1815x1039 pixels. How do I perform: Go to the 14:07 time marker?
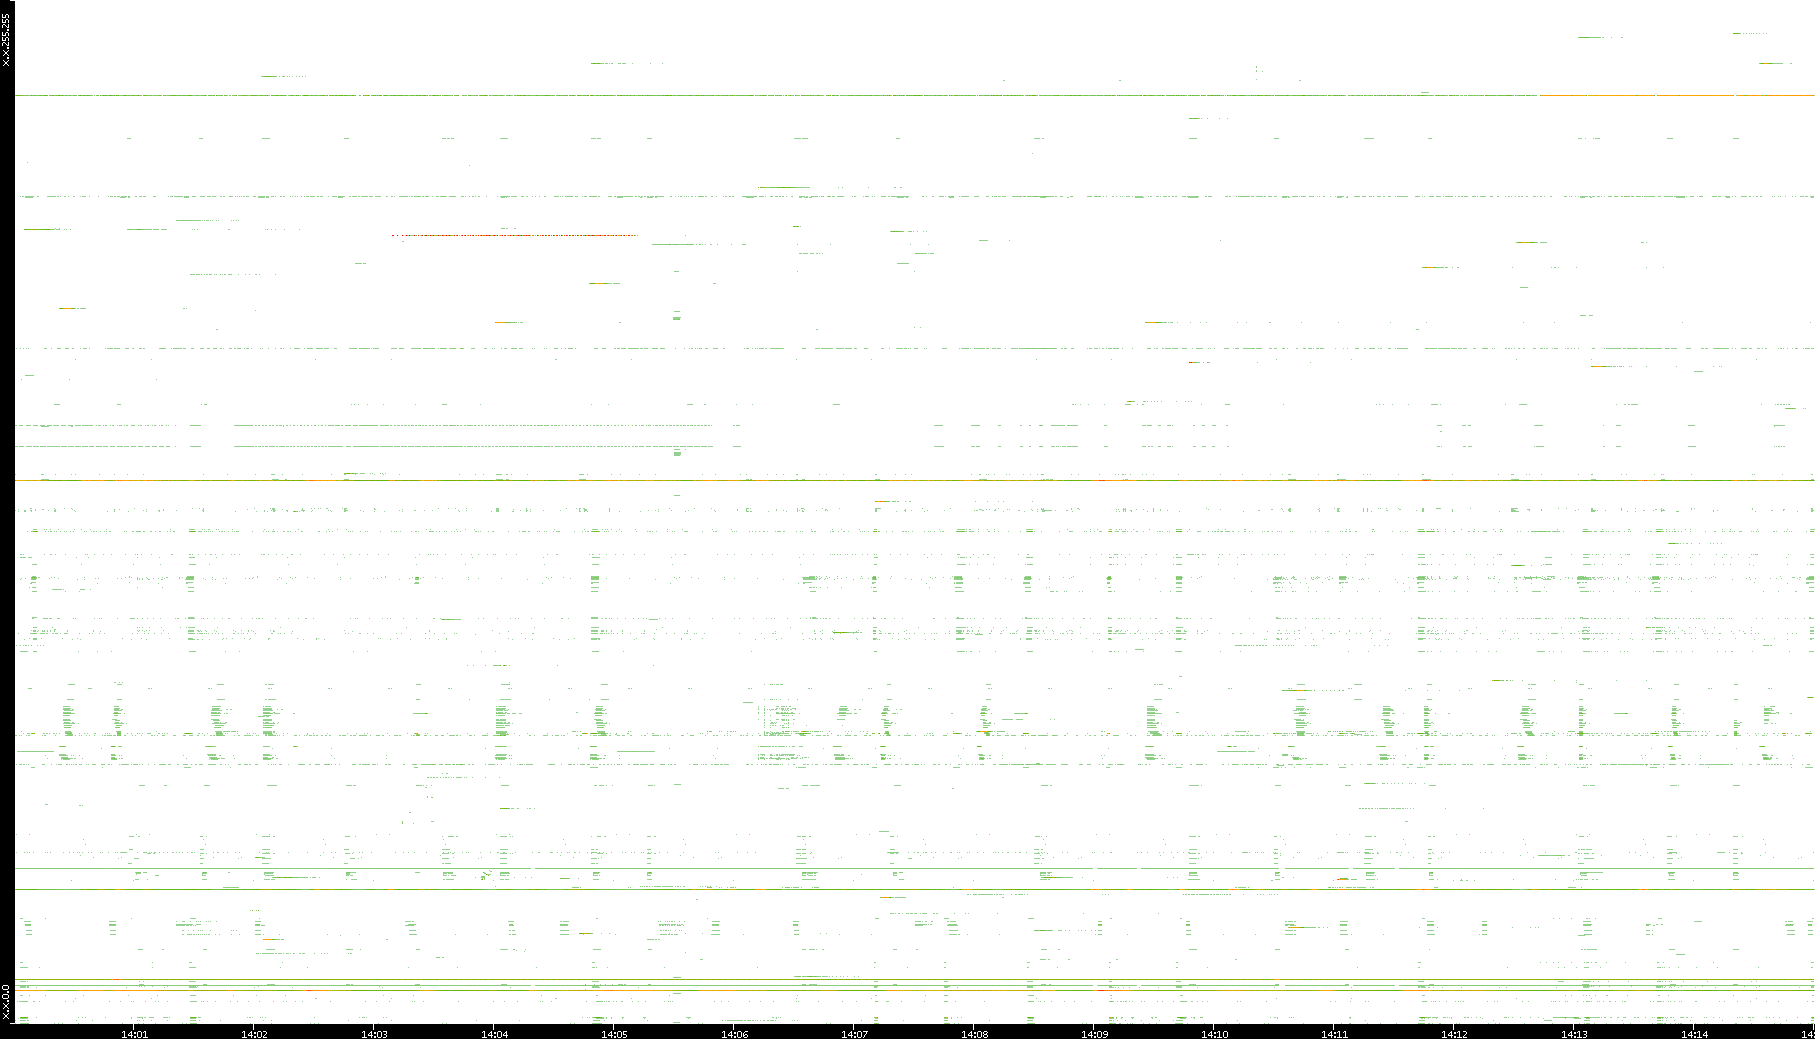pos(854,1034)
